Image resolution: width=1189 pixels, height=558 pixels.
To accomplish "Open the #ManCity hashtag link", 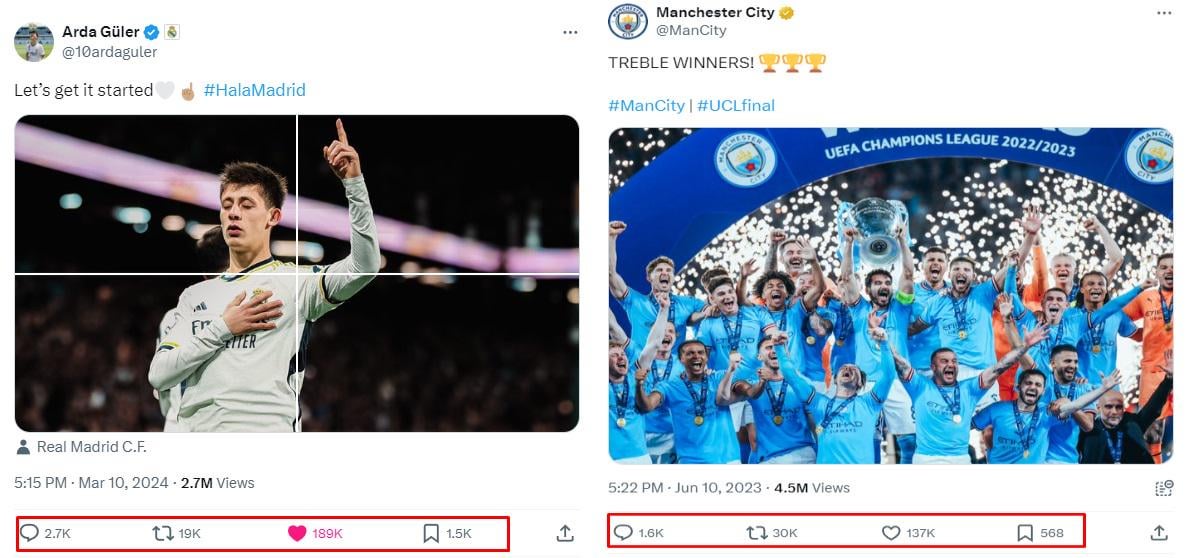I will click(646, 105).
